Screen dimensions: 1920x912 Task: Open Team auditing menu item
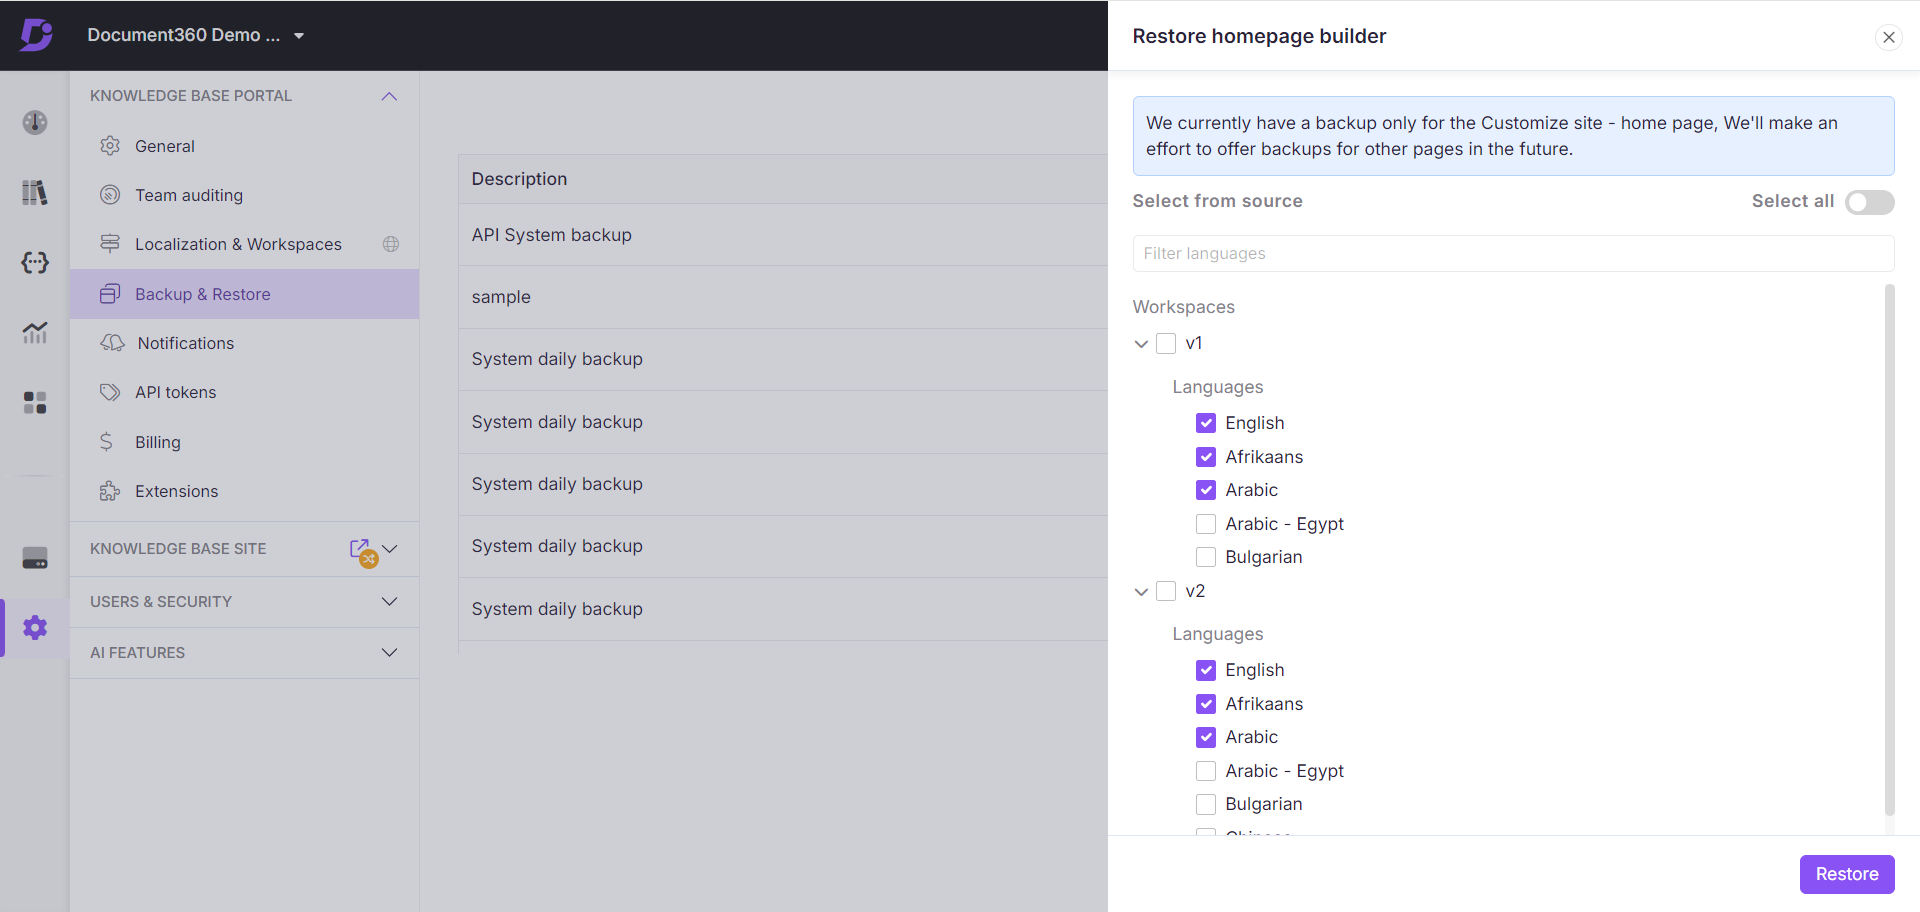click(245, 195)
